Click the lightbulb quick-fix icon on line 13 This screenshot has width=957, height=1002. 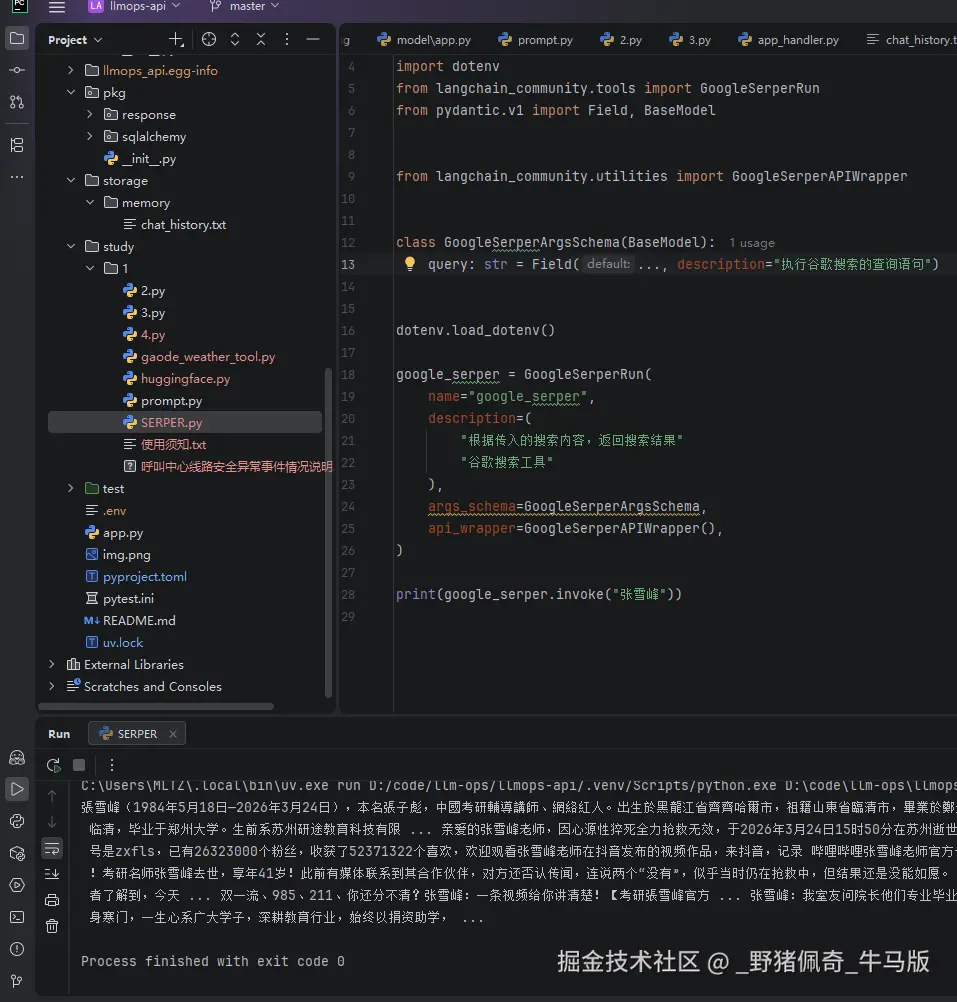[409, 264]
